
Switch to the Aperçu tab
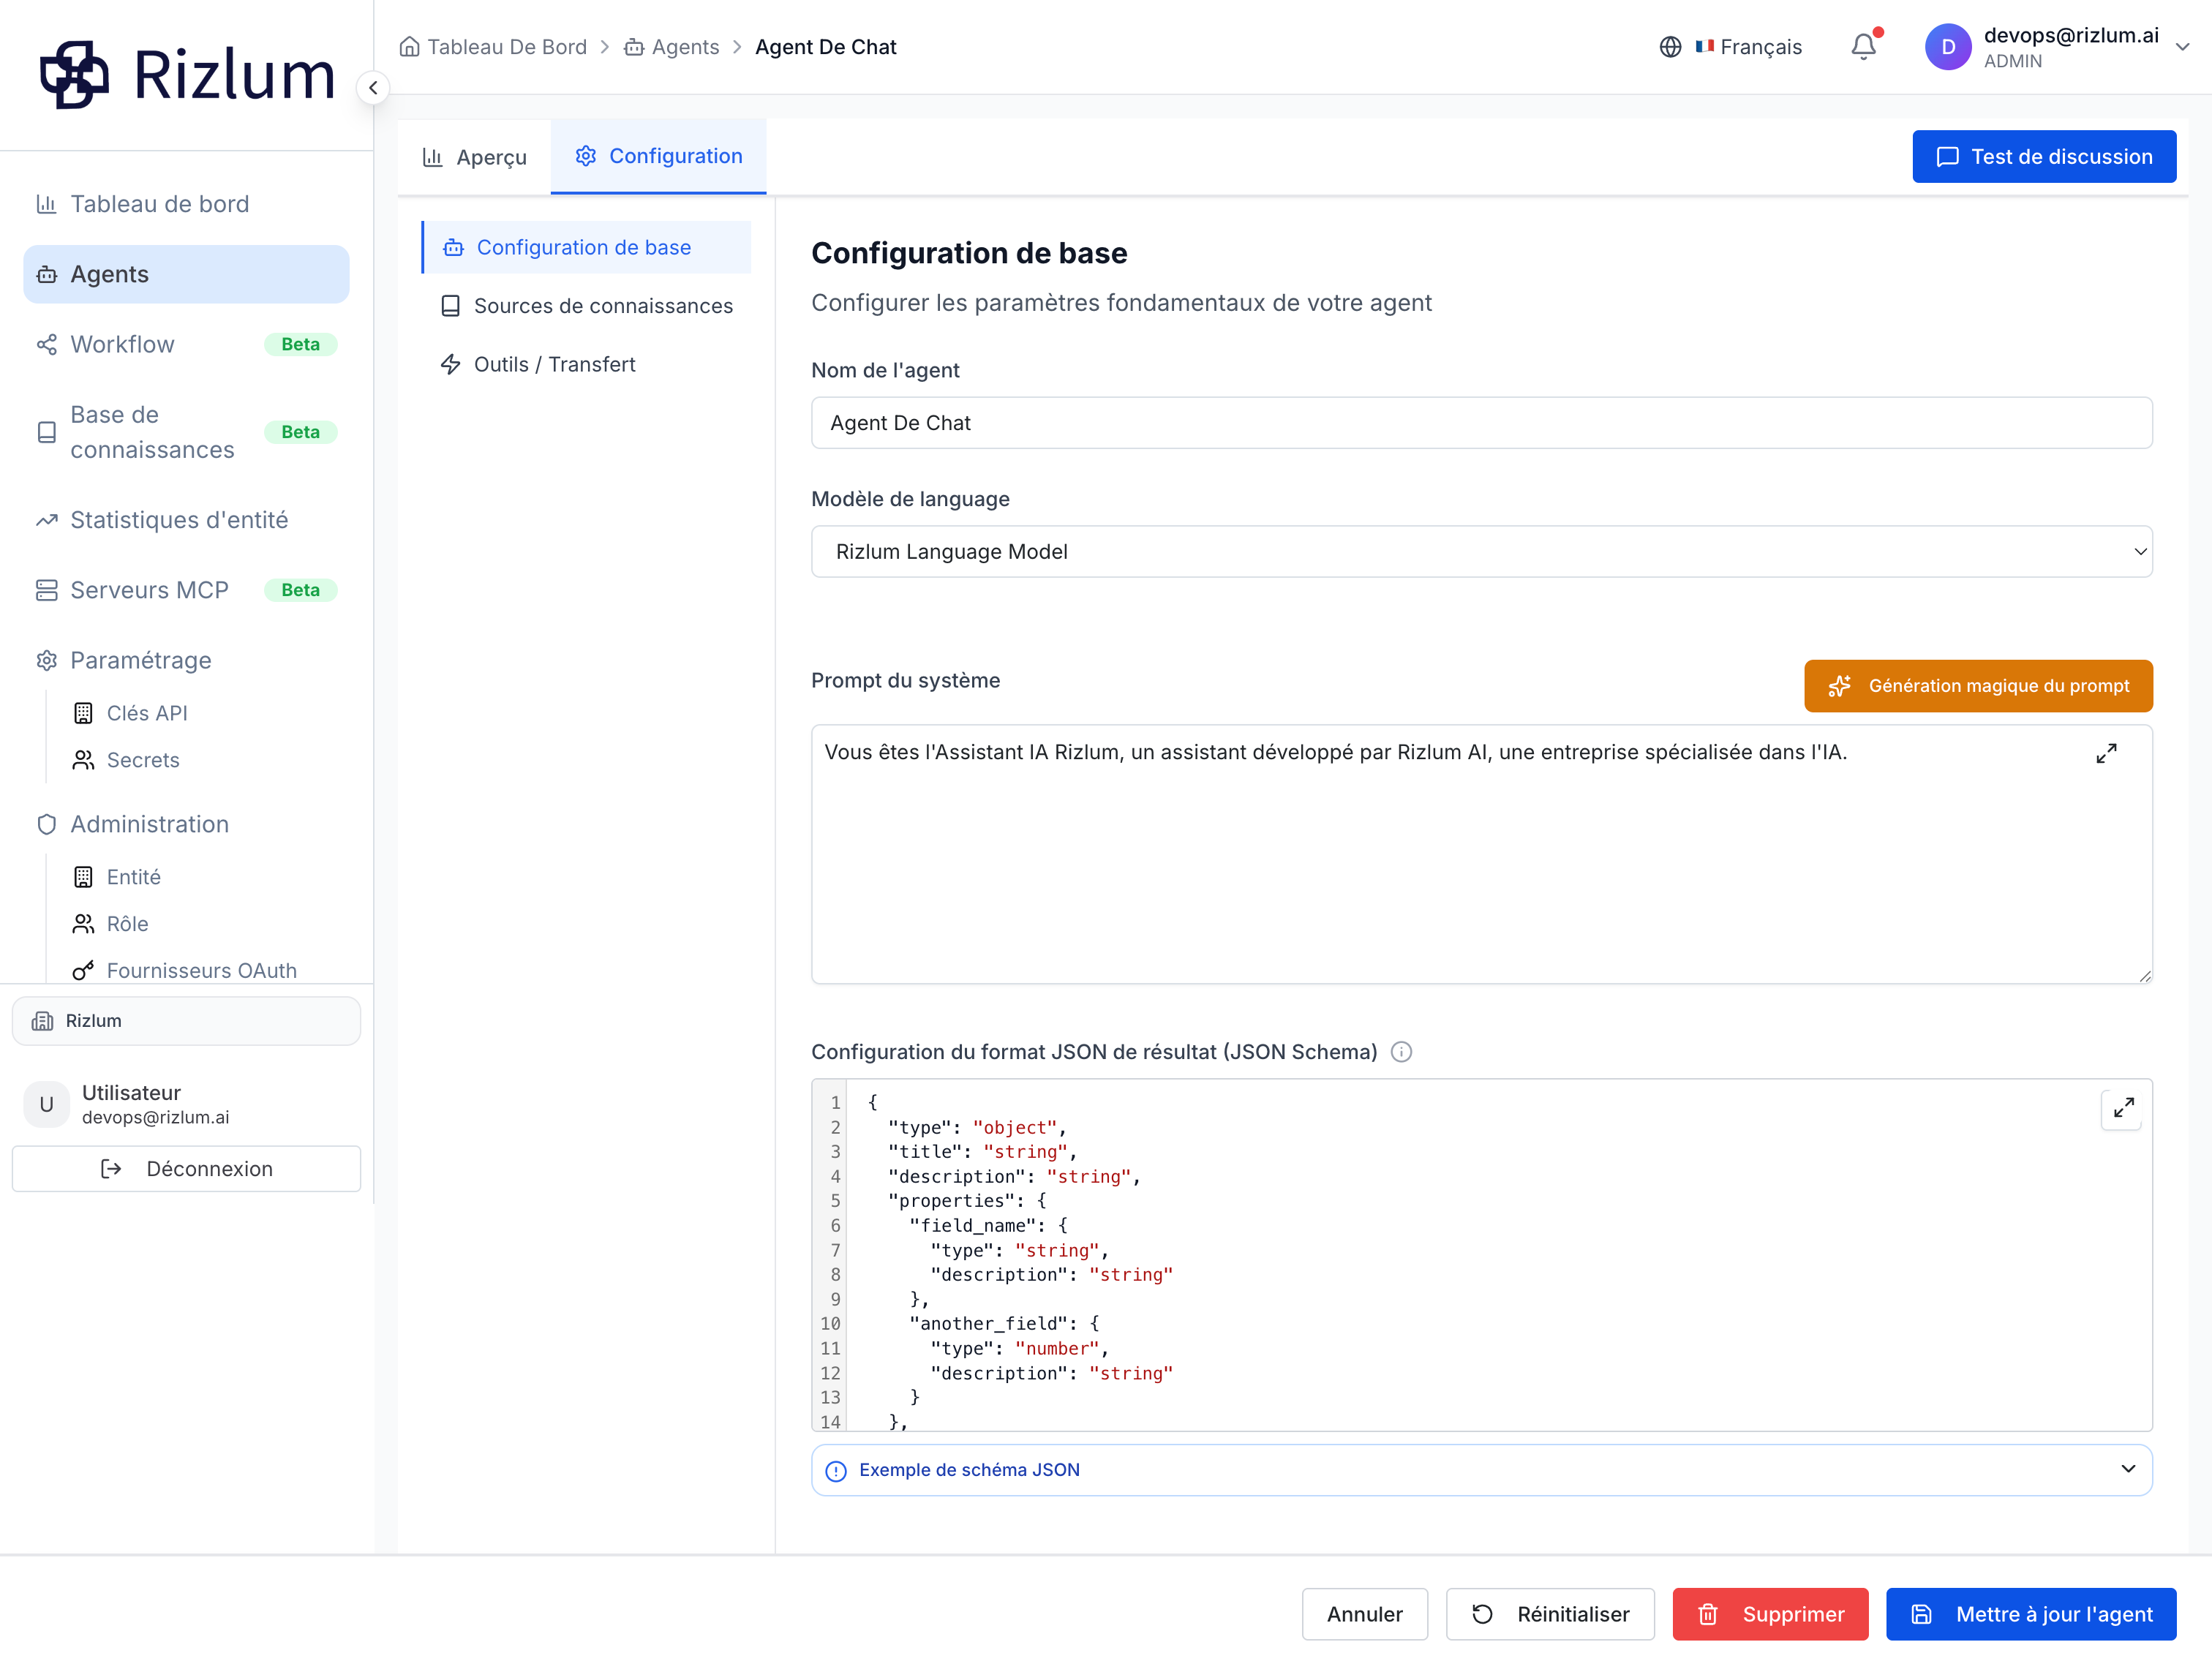pyautogui.click(x=475, y=157)
